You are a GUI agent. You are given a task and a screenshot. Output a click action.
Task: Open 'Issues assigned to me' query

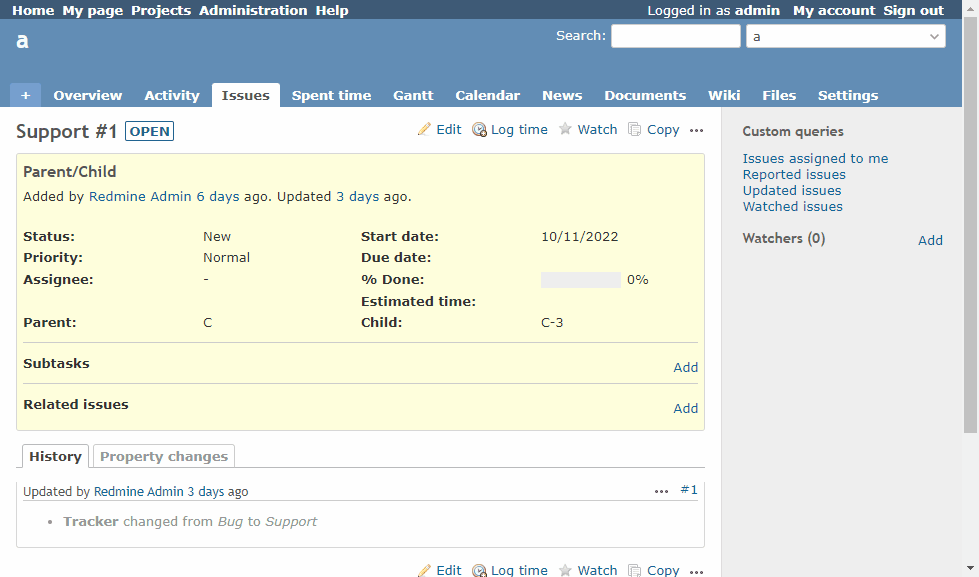(815, 159)
